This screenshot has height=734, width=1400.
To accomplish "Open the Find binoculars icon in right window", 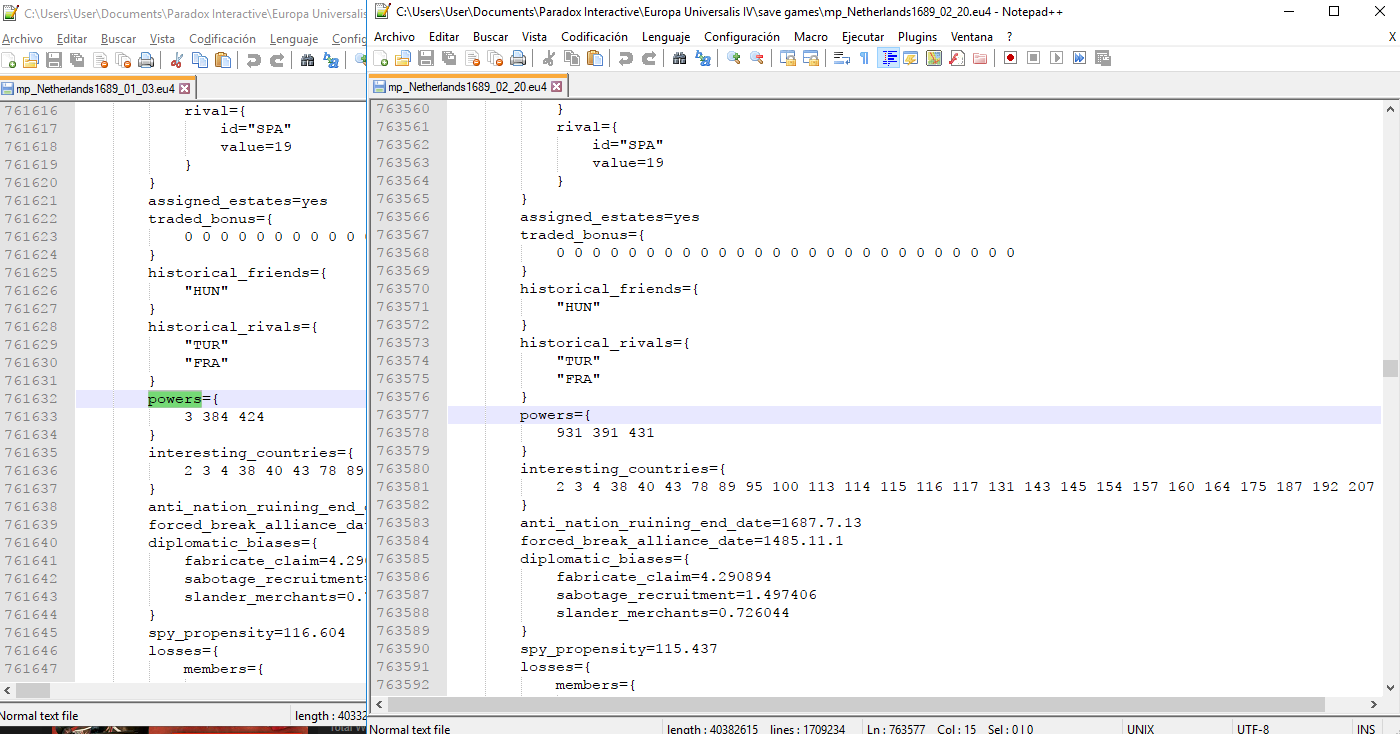I will [680, 58].
